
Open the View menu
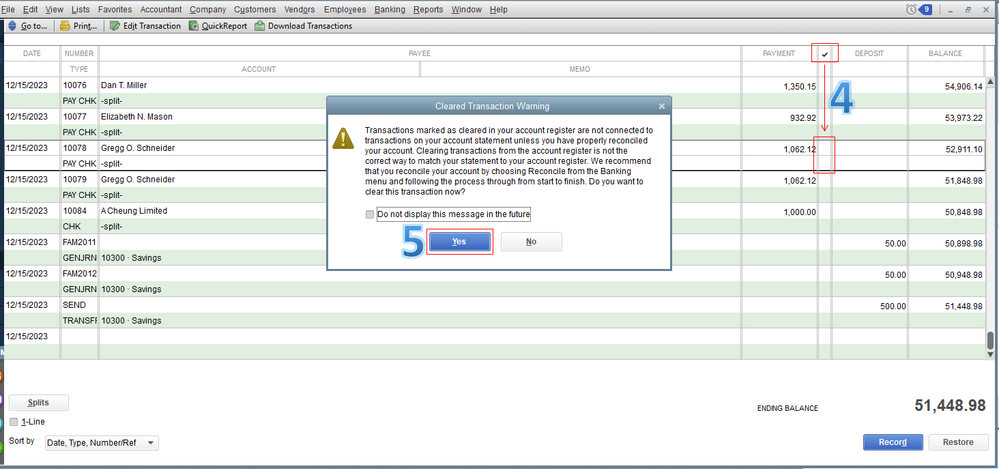click(x=55, y=10)
